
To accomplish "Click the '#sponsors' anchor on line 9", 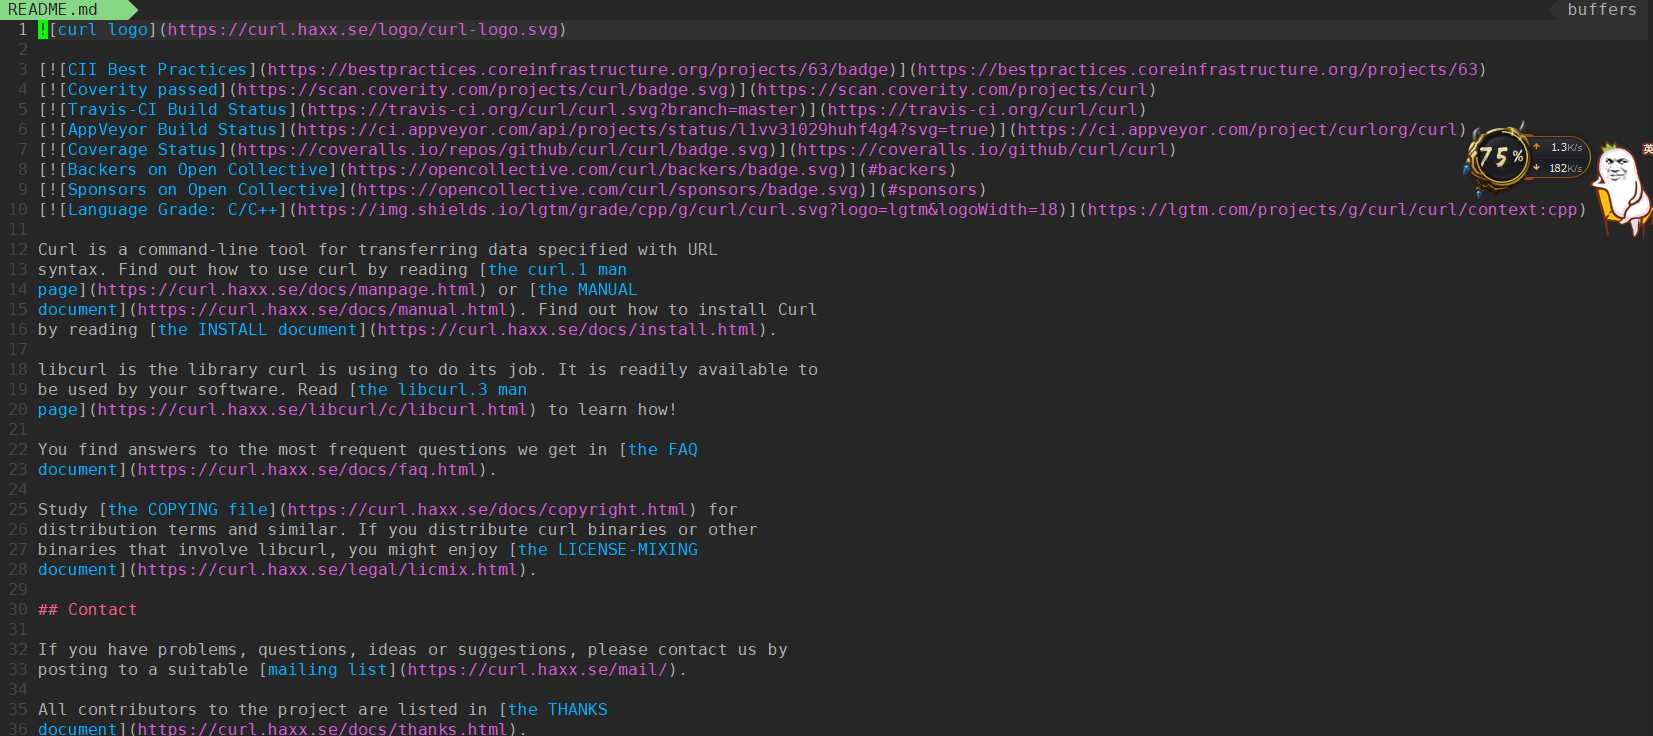I will tap(933, 189).
